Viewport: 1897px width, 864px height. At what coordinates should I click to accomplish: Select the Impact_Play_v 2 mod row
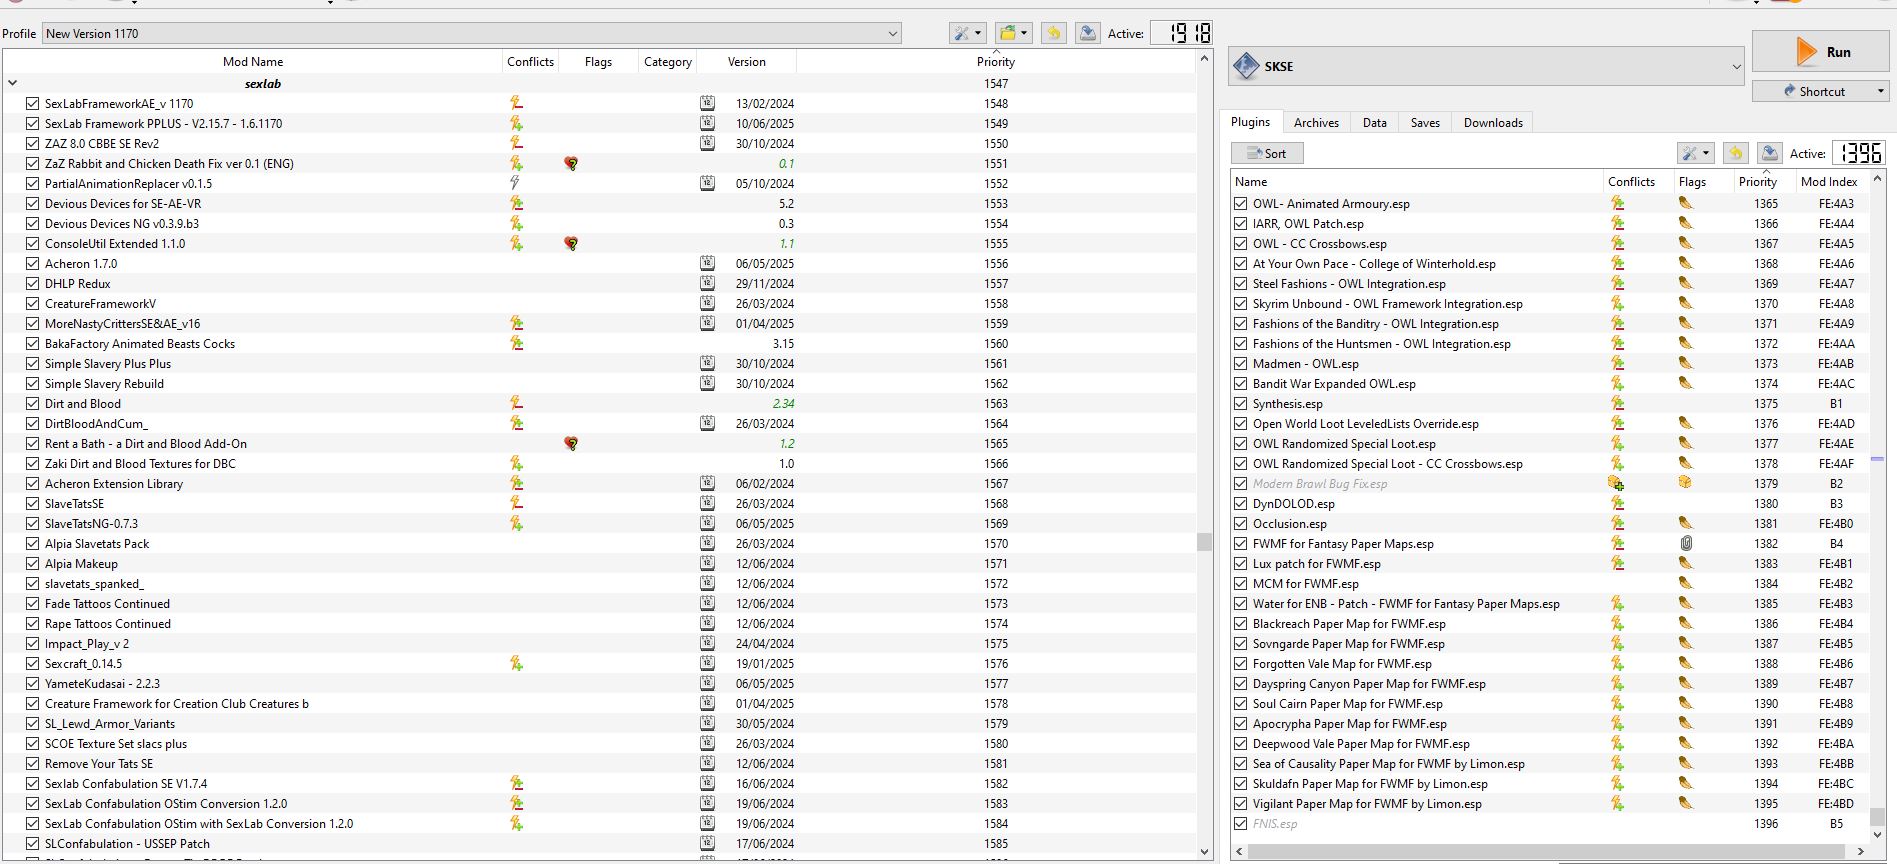(600, 643)
